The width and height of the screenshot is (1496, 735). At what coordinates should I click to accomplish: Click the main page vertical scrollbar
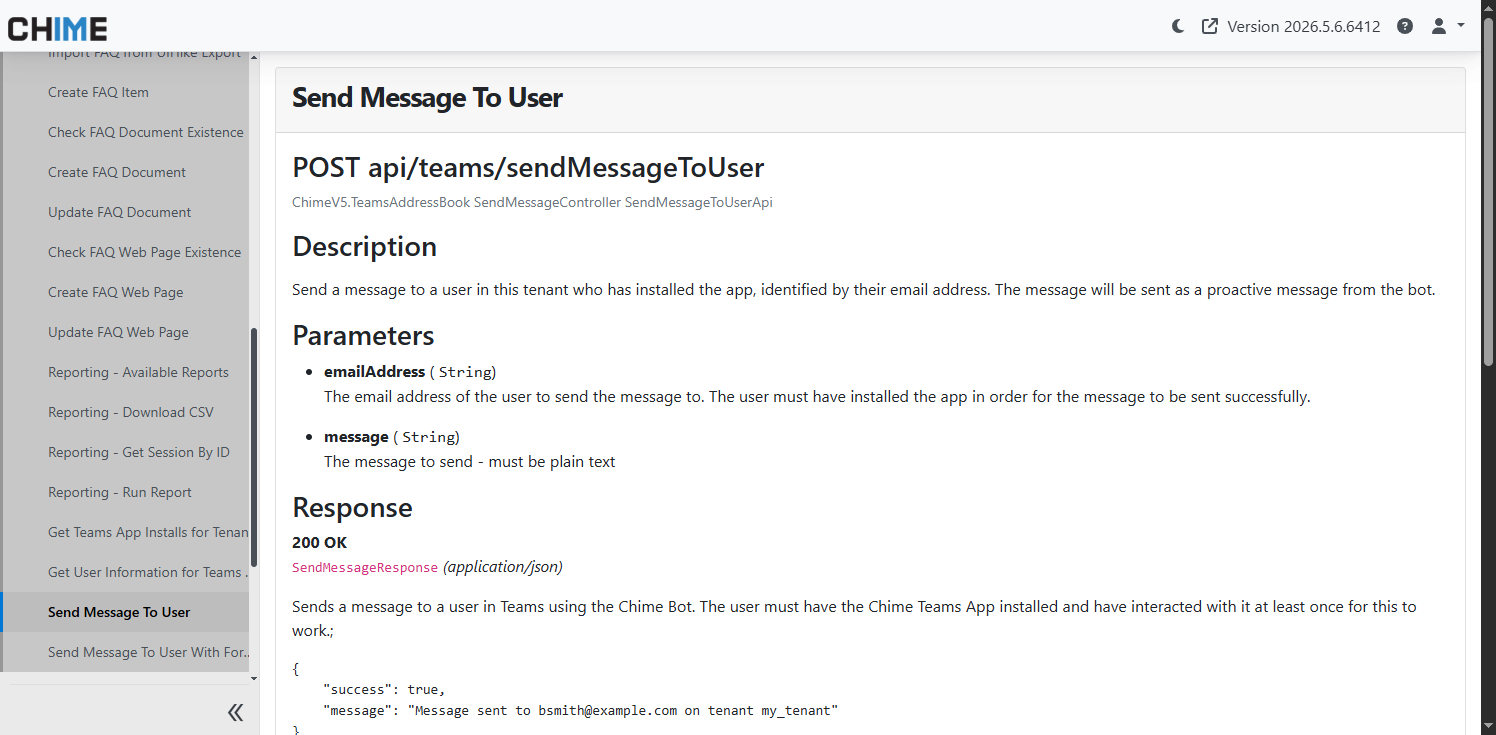pyautogui.click(x=1489, y=190)
